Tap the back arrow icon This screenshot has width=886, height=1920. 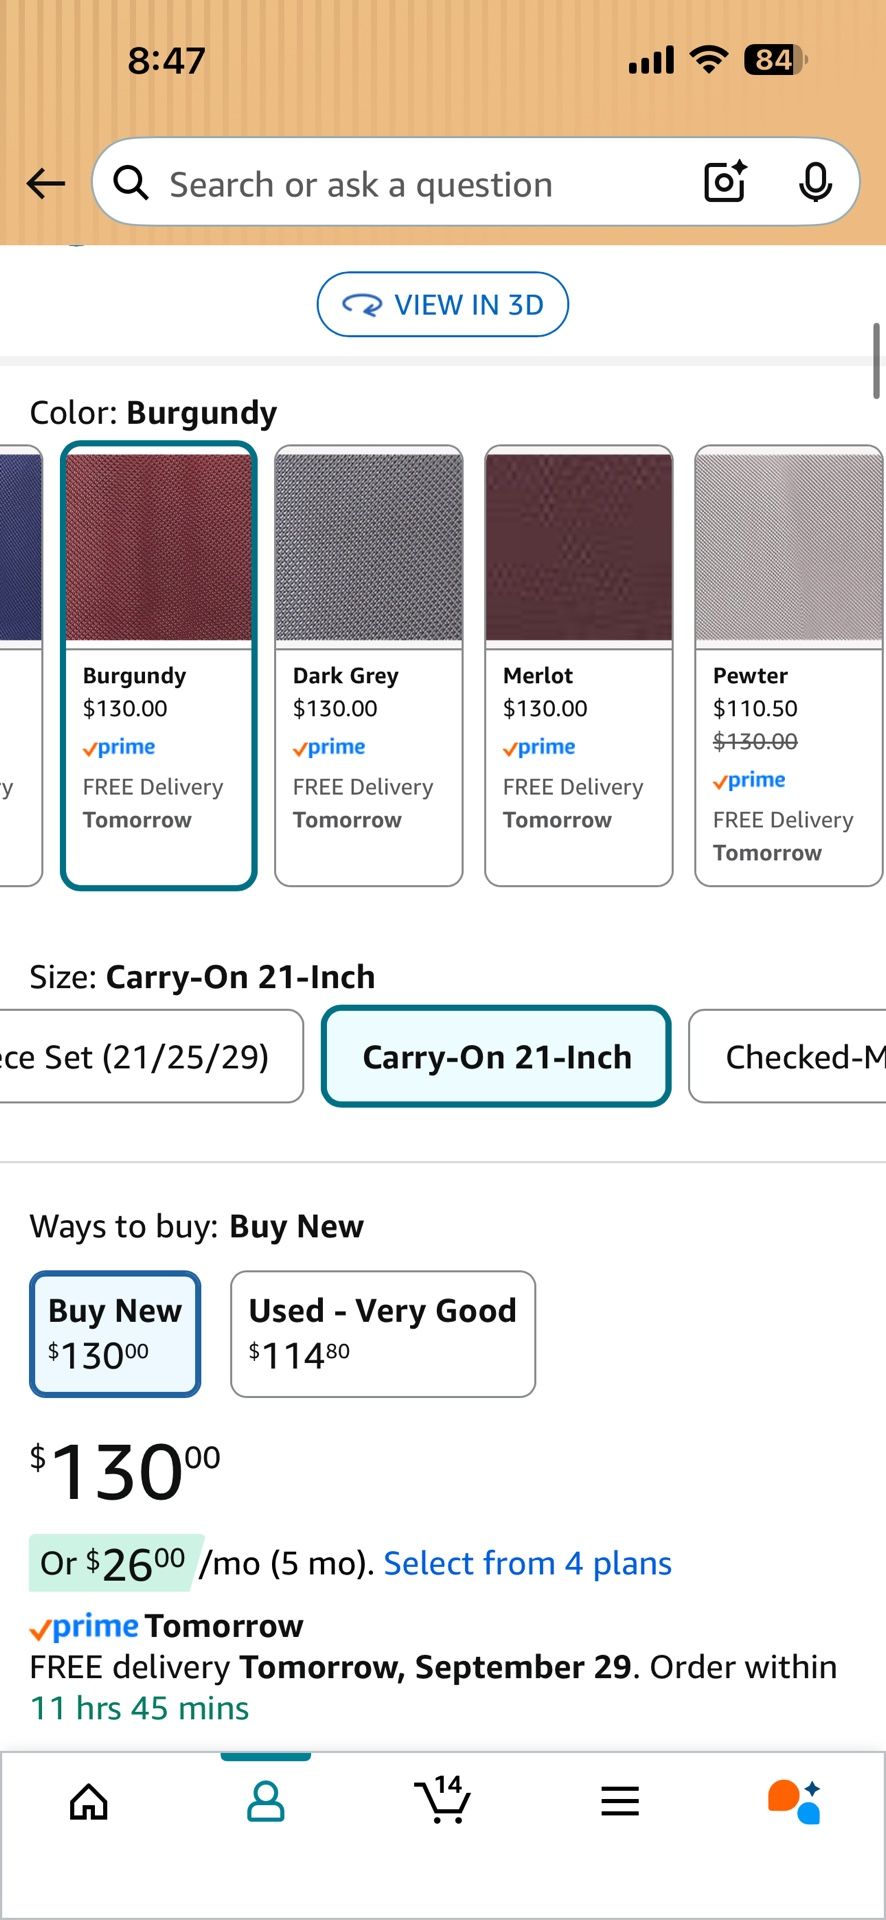(45, 183)
